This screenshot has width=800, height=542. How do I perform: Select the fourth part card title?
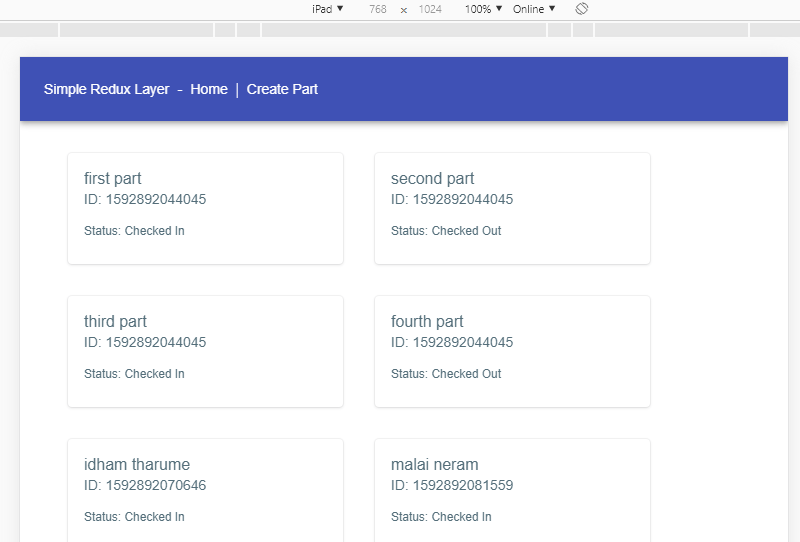click(427, 322)
